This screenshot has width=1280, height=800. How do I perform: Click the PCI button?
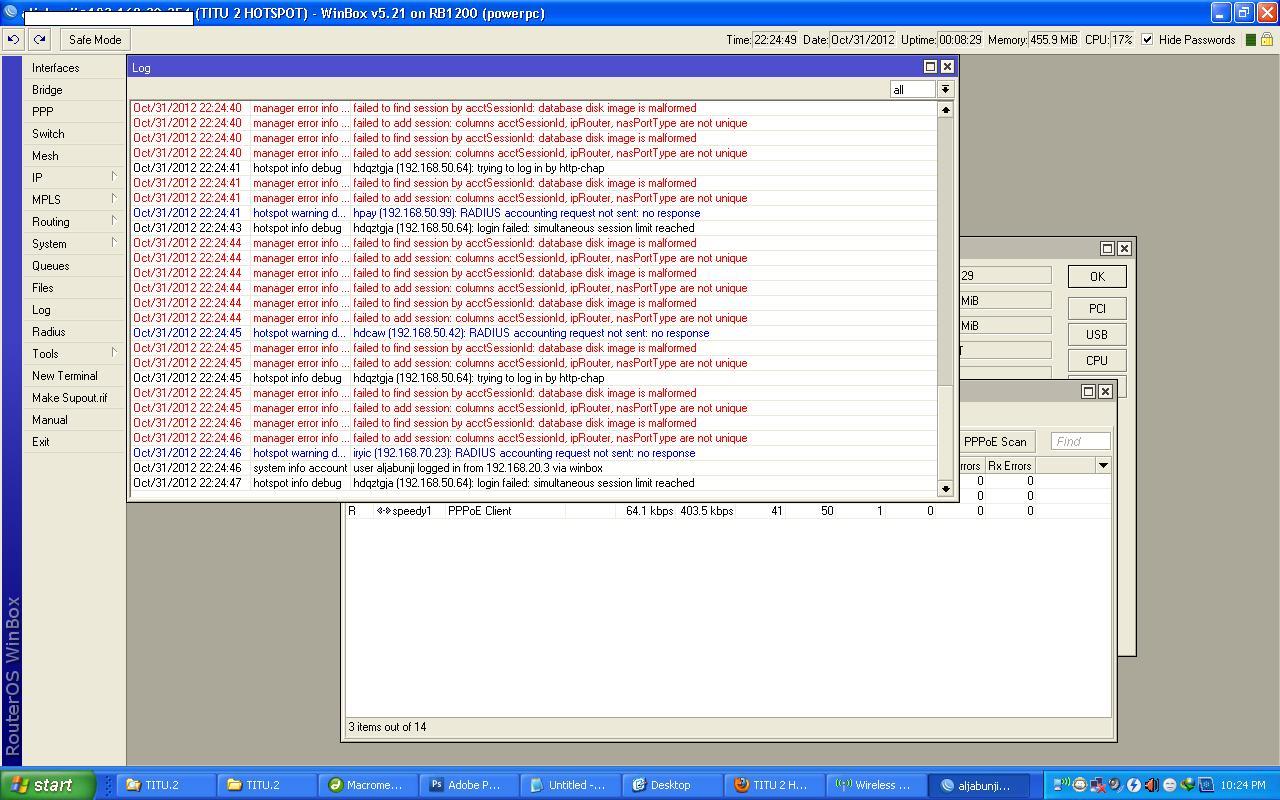[x=1097, y=309]
